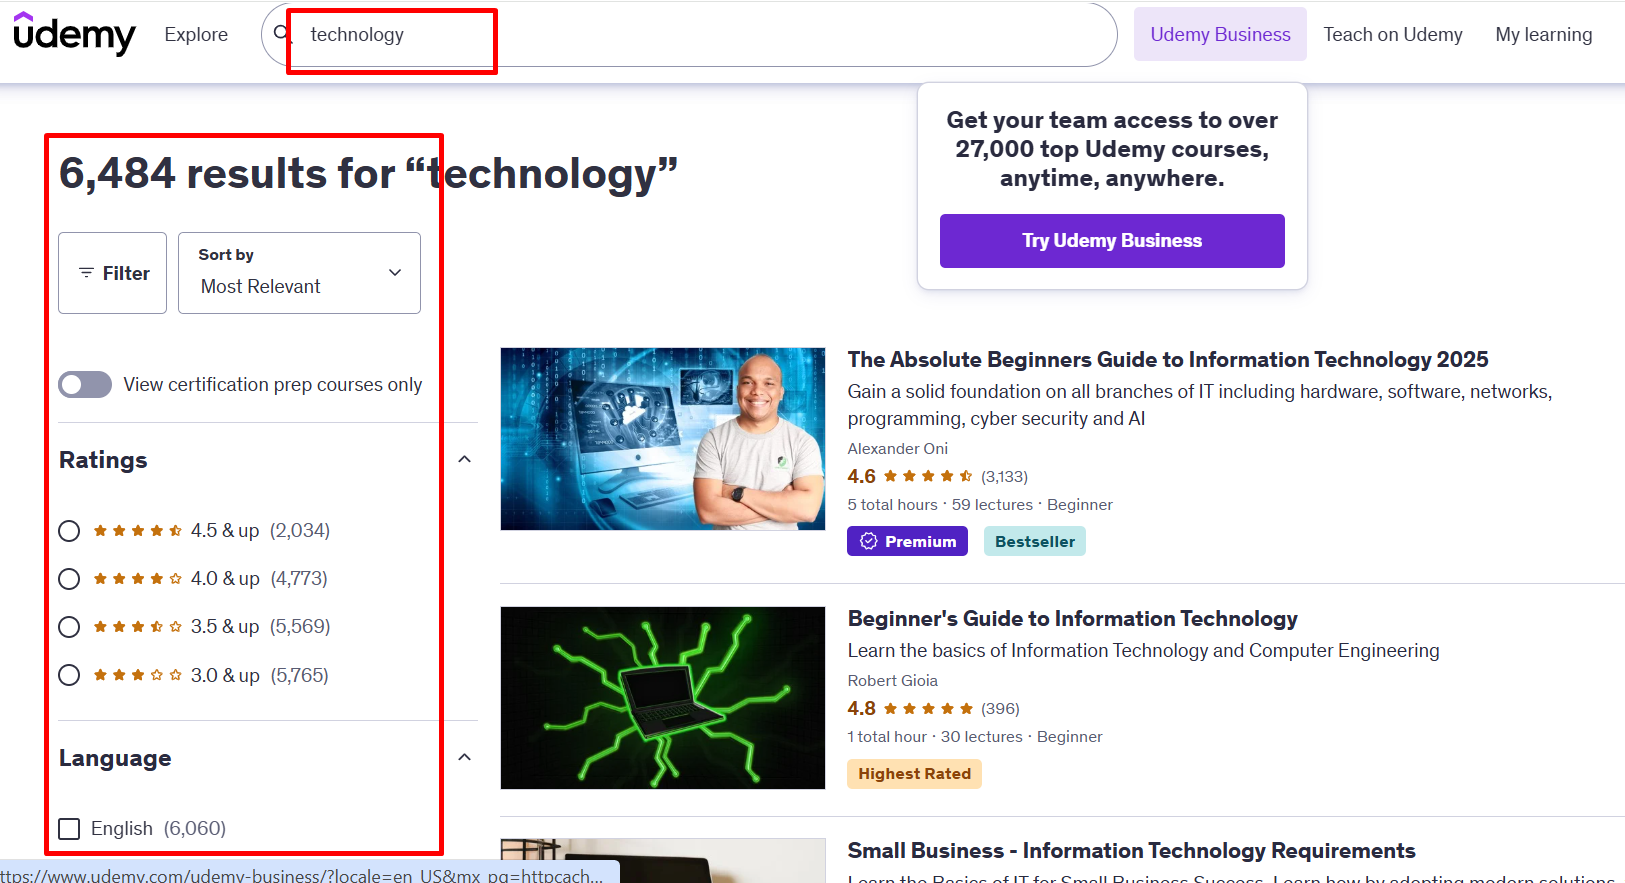Screen dimensions: 1625x883
Task: Go to Teach on Udemy
Action: click(1393, 34)
